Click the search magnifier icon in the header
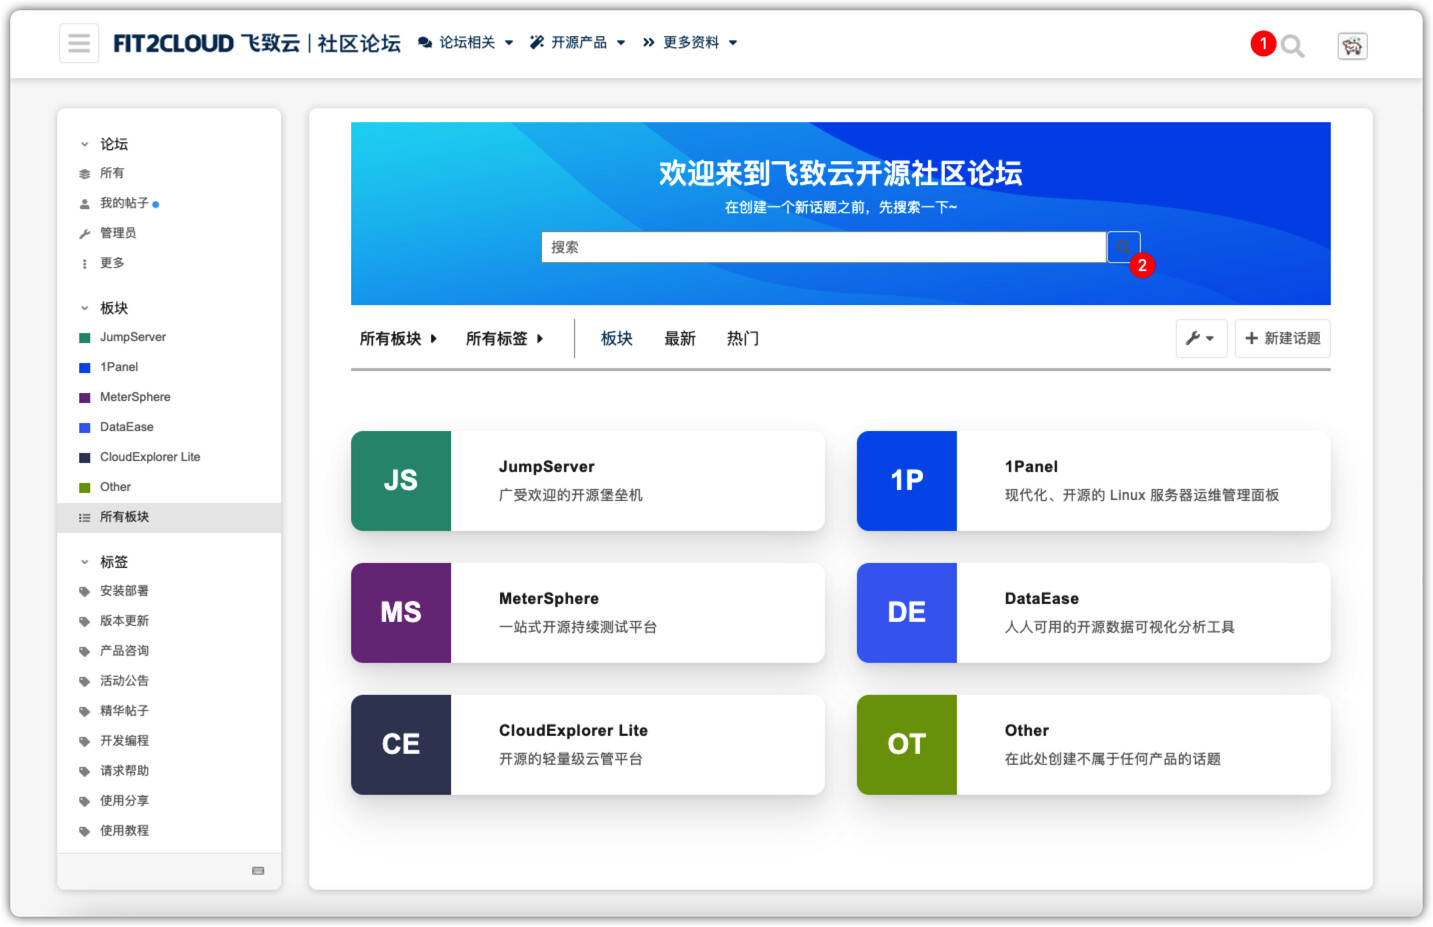The height and width of the screenshot is (927, 1433). click(1293, 45)
